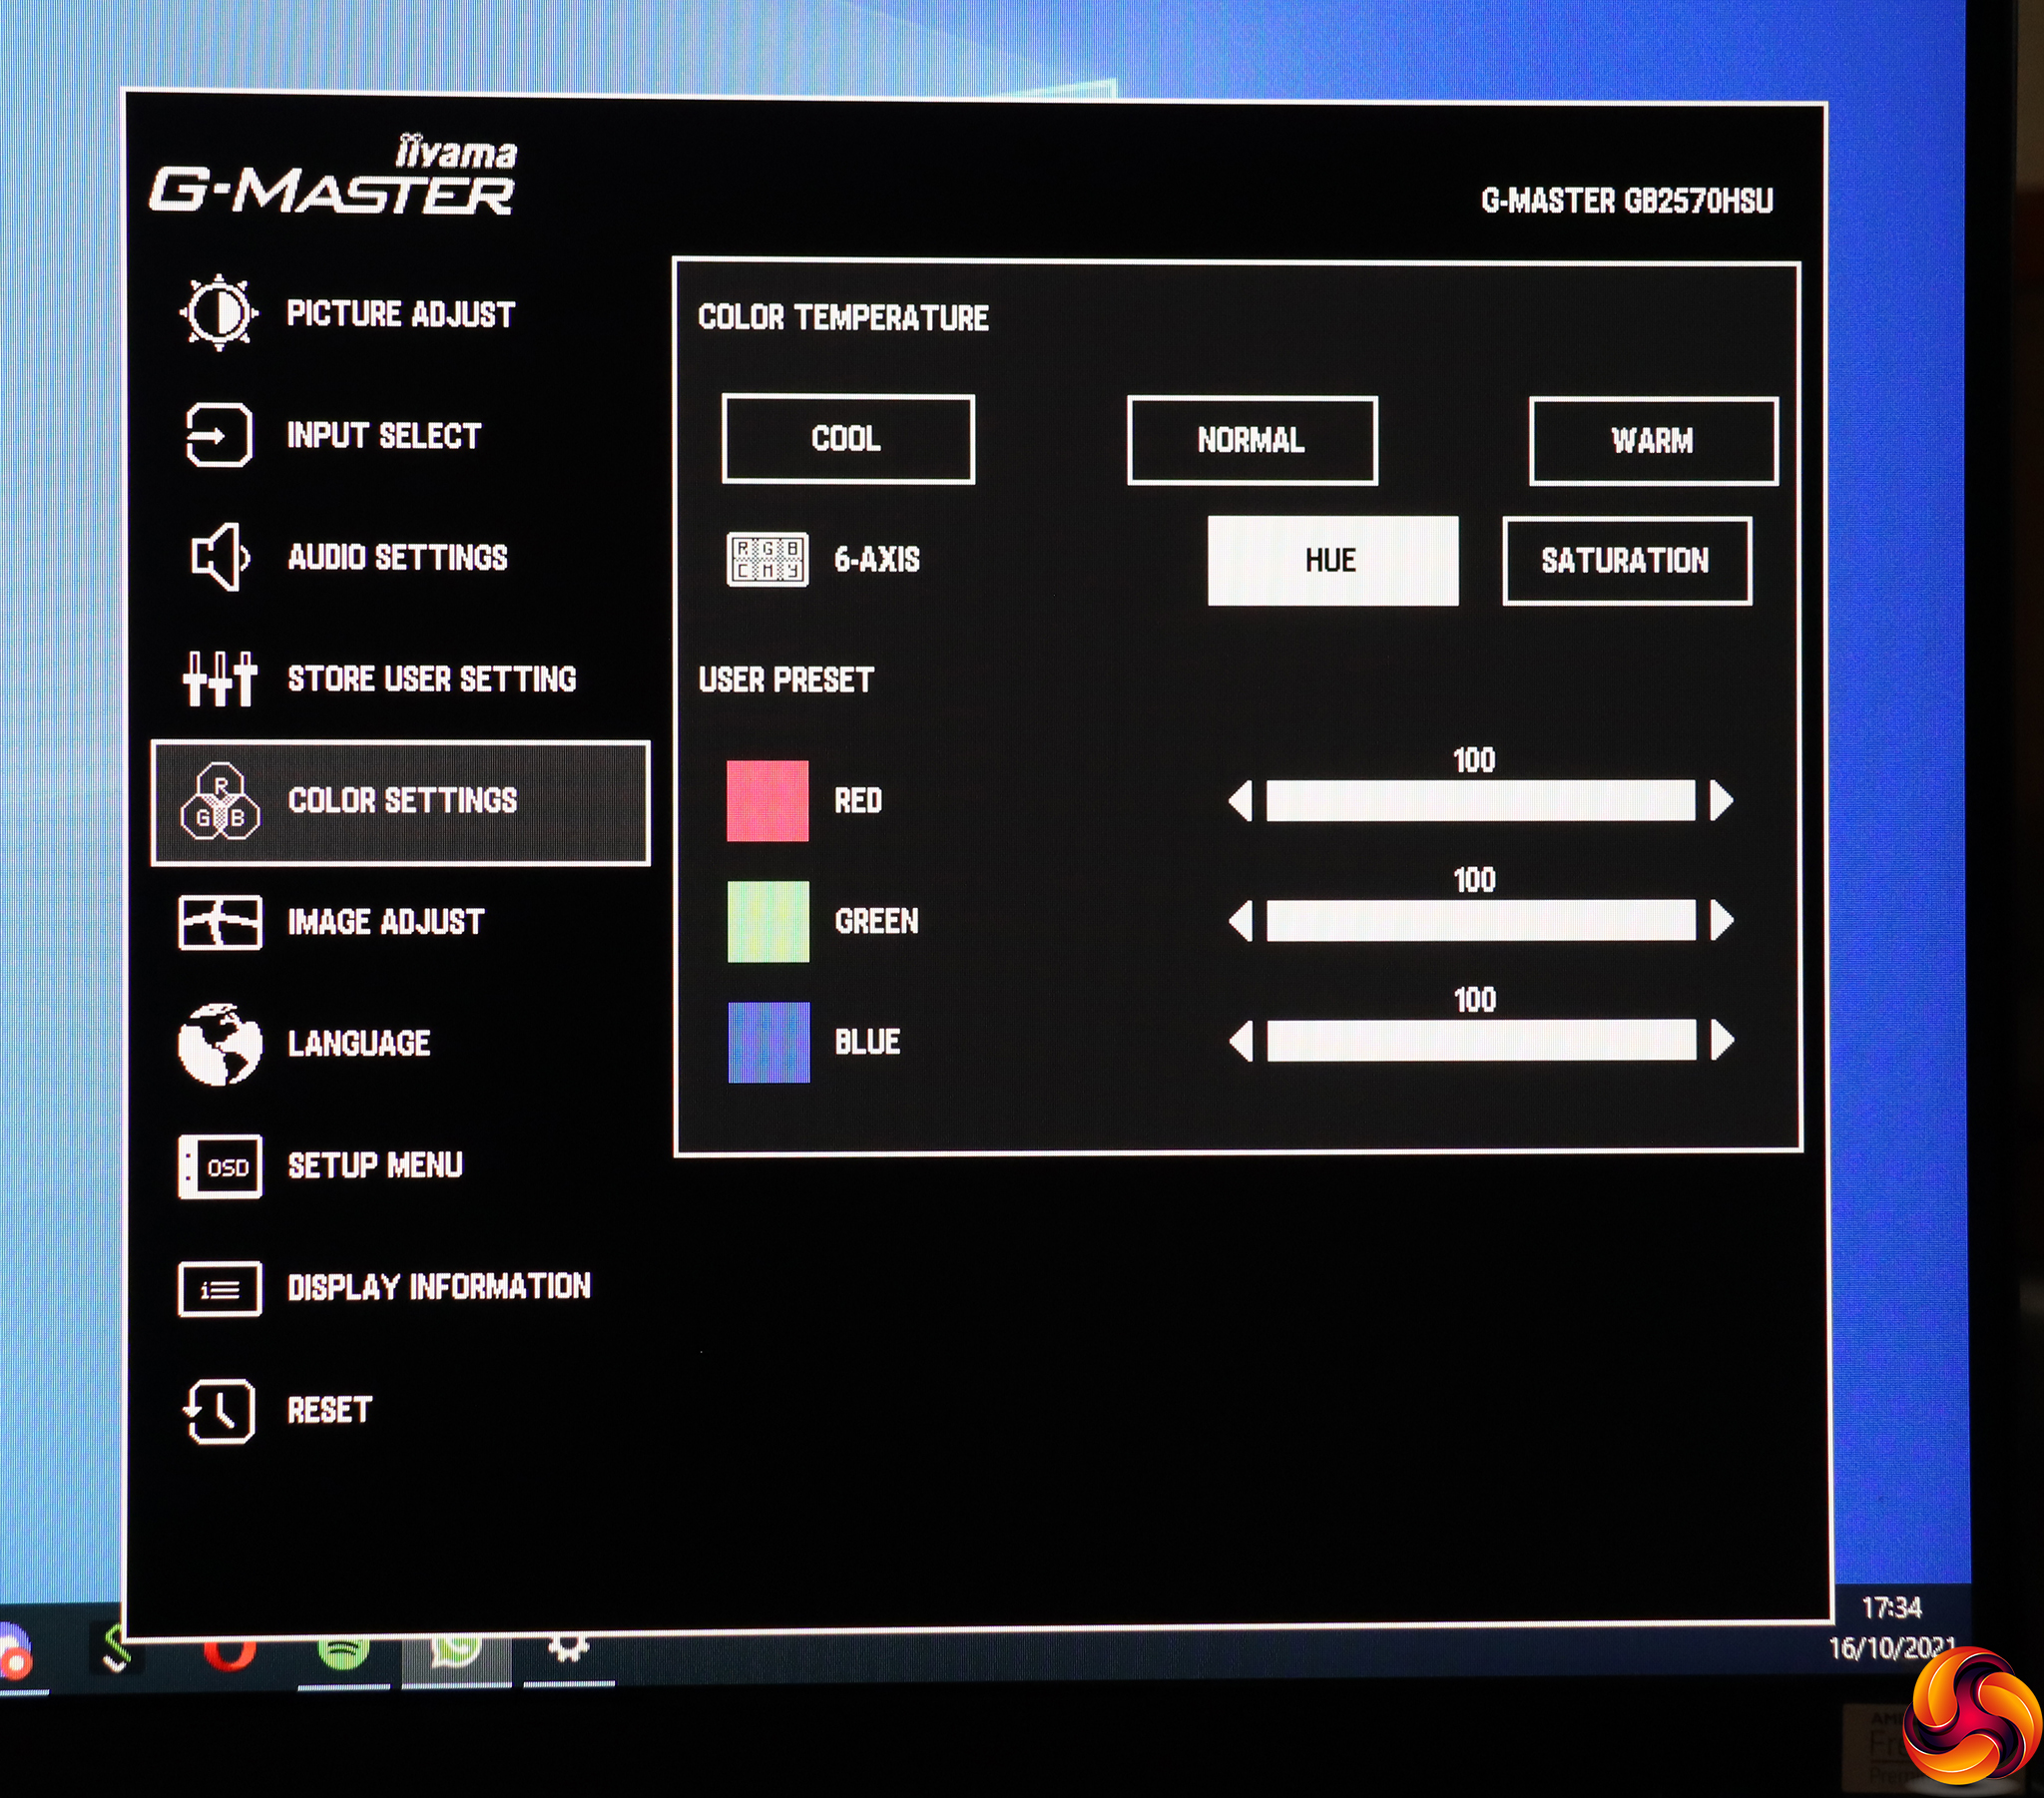Select the Normal color temperature
2044x1798 pixels.
[x=1251, y=441]
